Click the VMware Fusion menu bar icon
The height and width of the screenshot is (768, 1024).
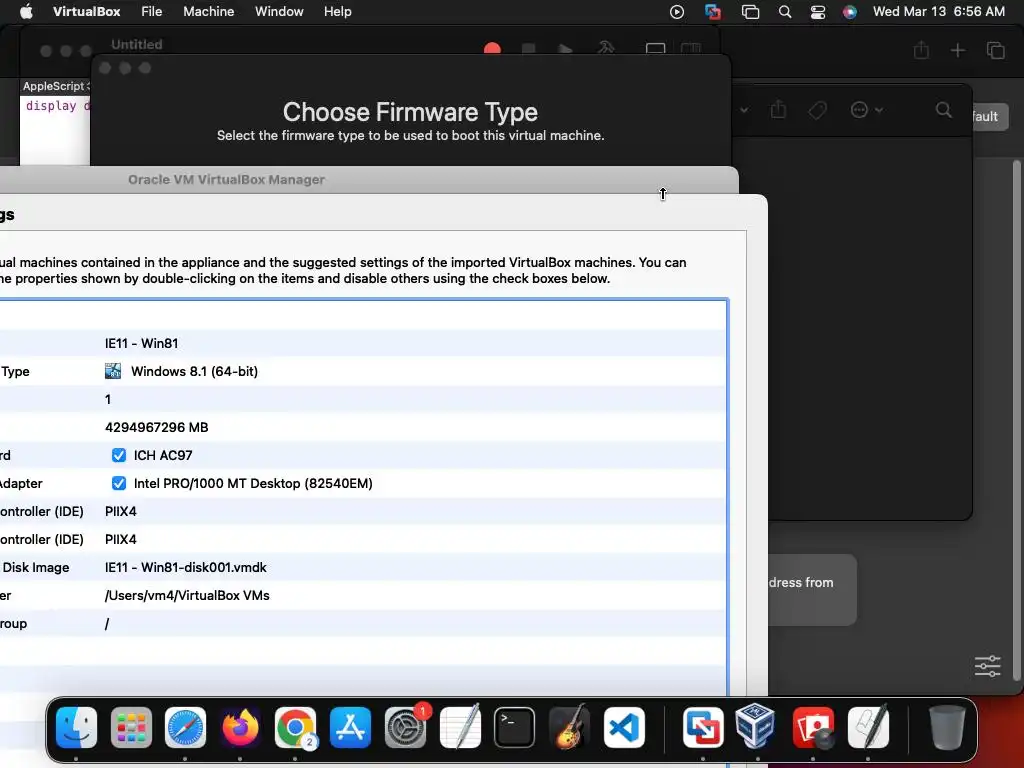click(x=713, y=12)
